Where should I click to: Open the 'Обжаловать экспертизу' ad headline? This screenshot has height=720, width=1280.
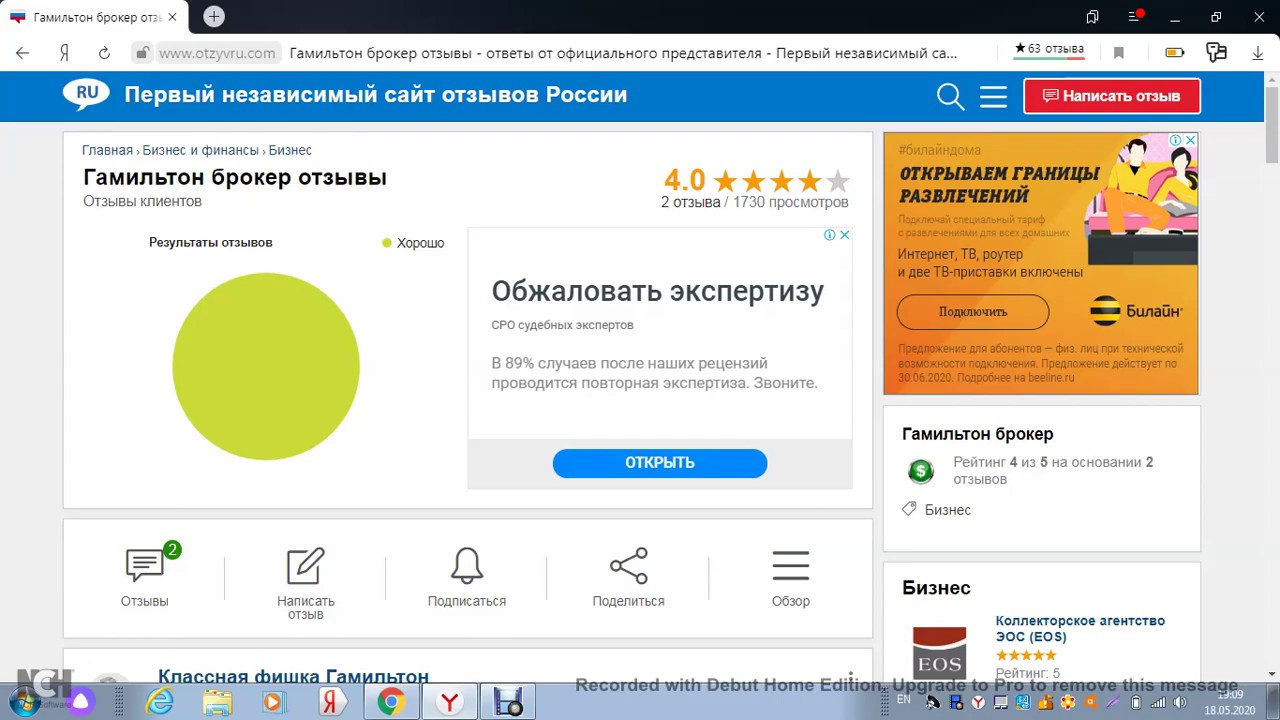[x=658, y=291]
